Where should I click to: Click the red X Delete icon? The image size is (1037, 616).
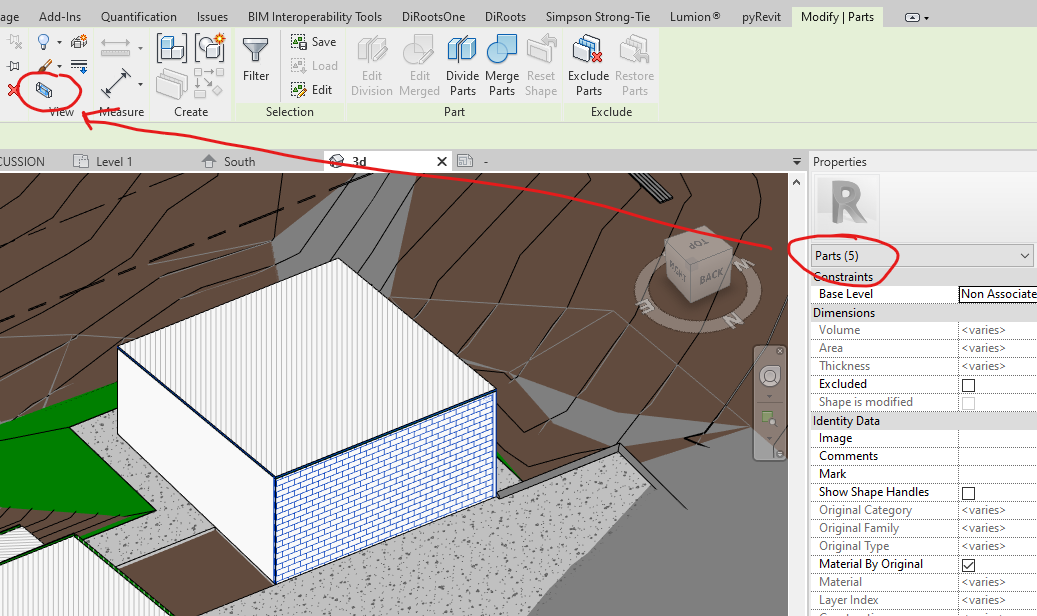[13, 89]
